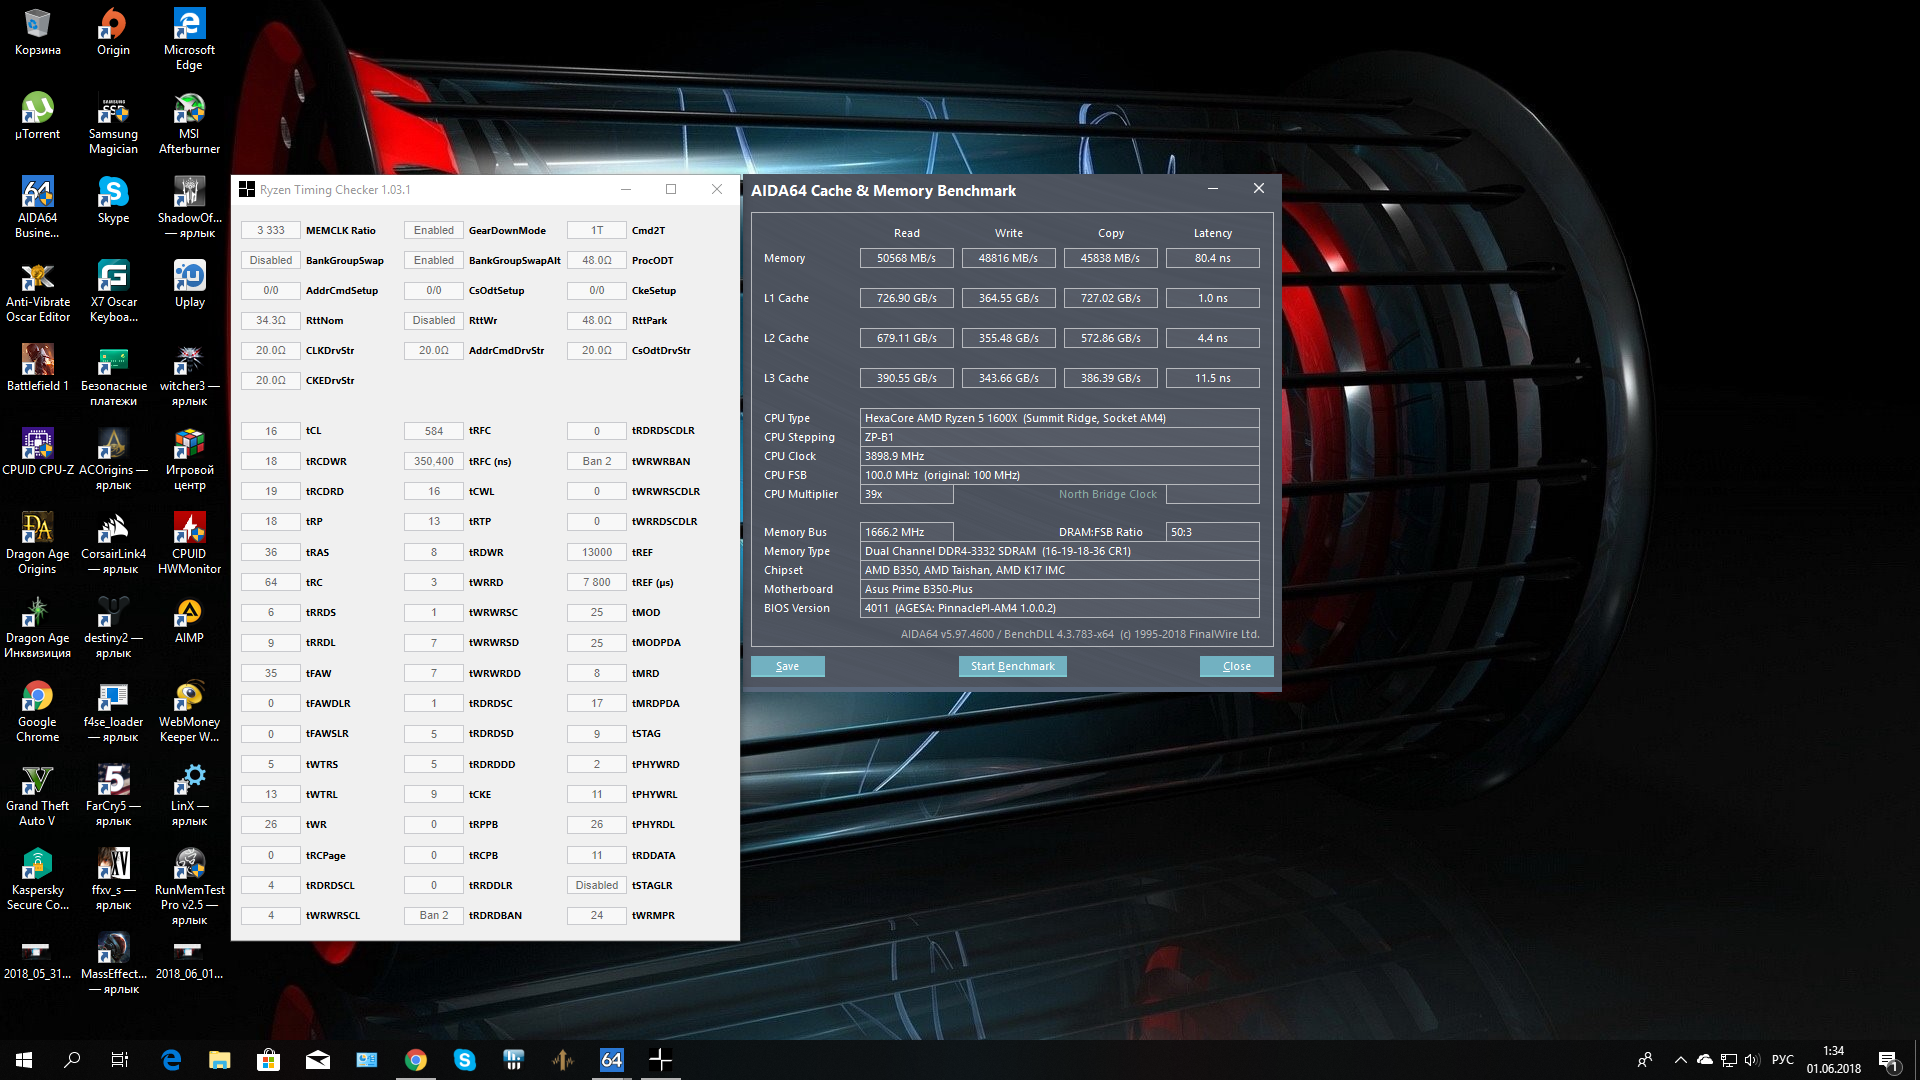1920x1080 pixels.
Task: Launch CPUID CPU-Z from desktop
Action: pyautogui.click(x=38, y=451)
